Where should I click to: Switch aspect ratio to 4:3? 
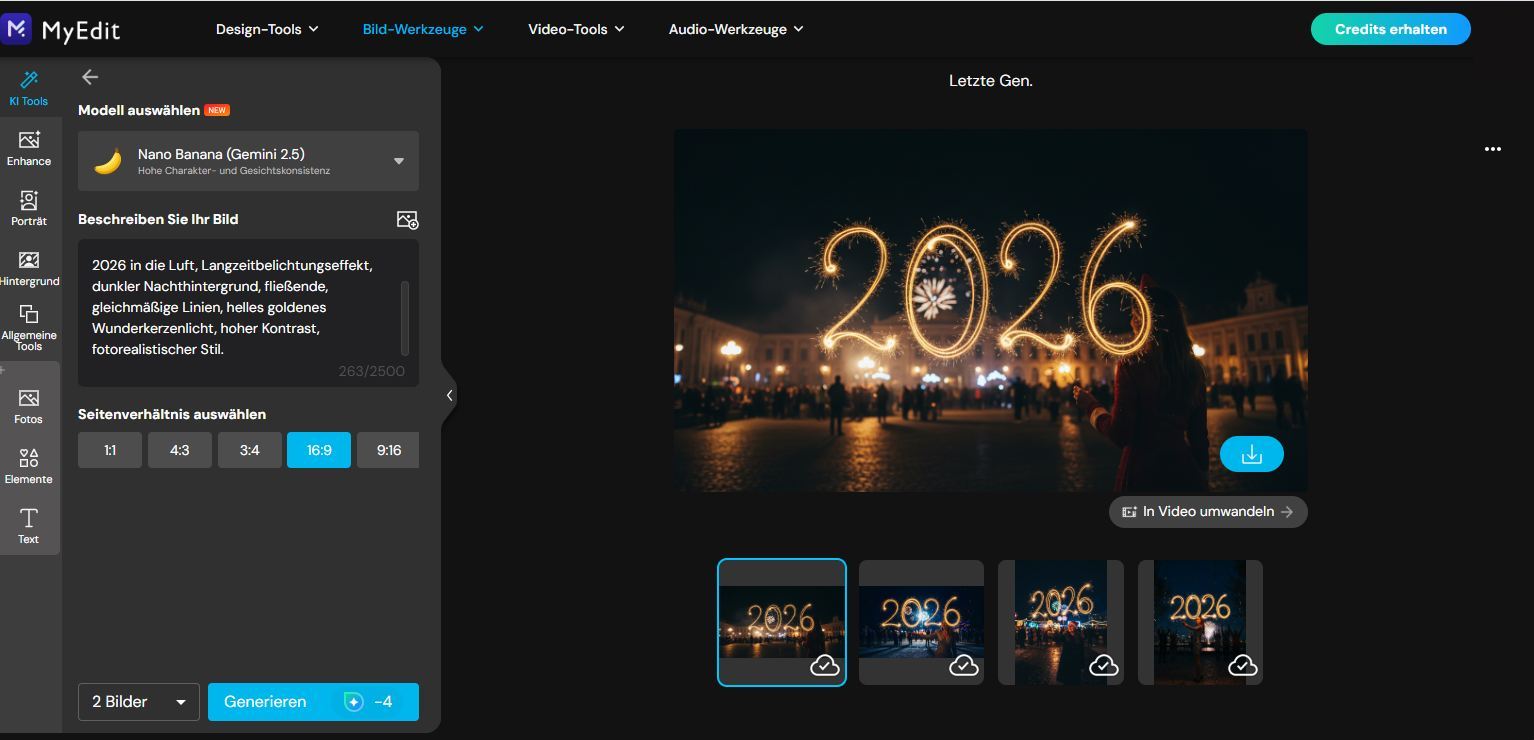(179, 449)
